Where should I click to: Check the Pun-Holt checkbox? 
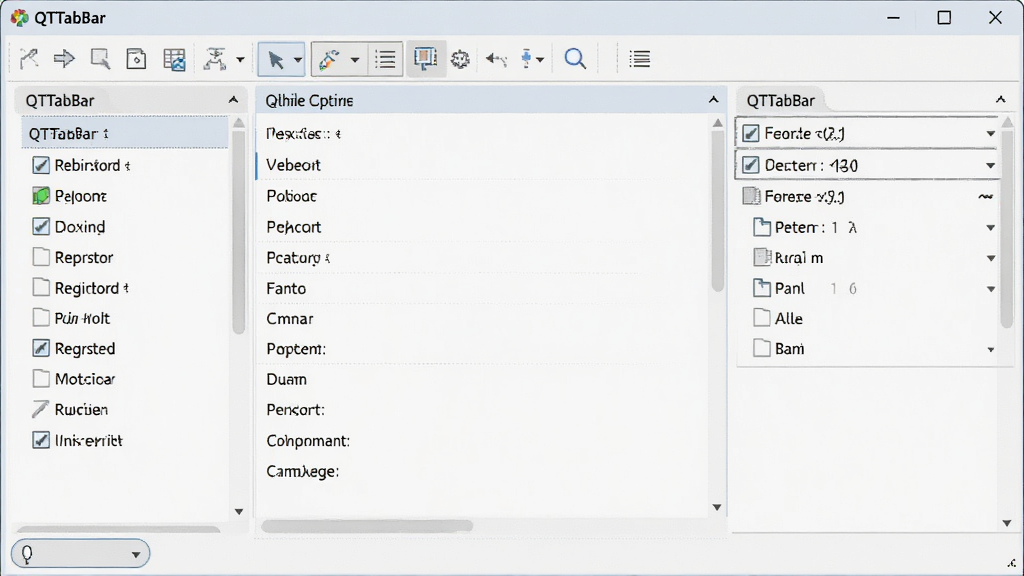point(40,317)
